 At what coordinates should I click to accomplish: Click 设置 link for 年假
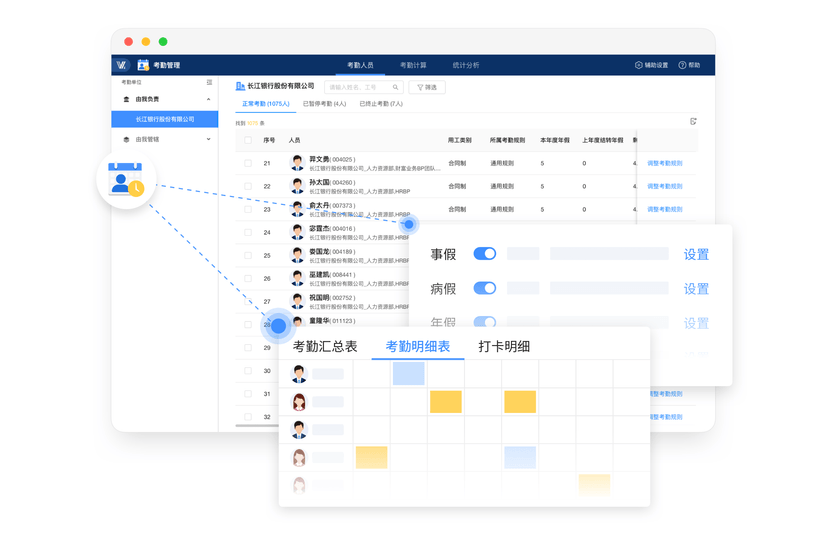(x=696, y=323)
